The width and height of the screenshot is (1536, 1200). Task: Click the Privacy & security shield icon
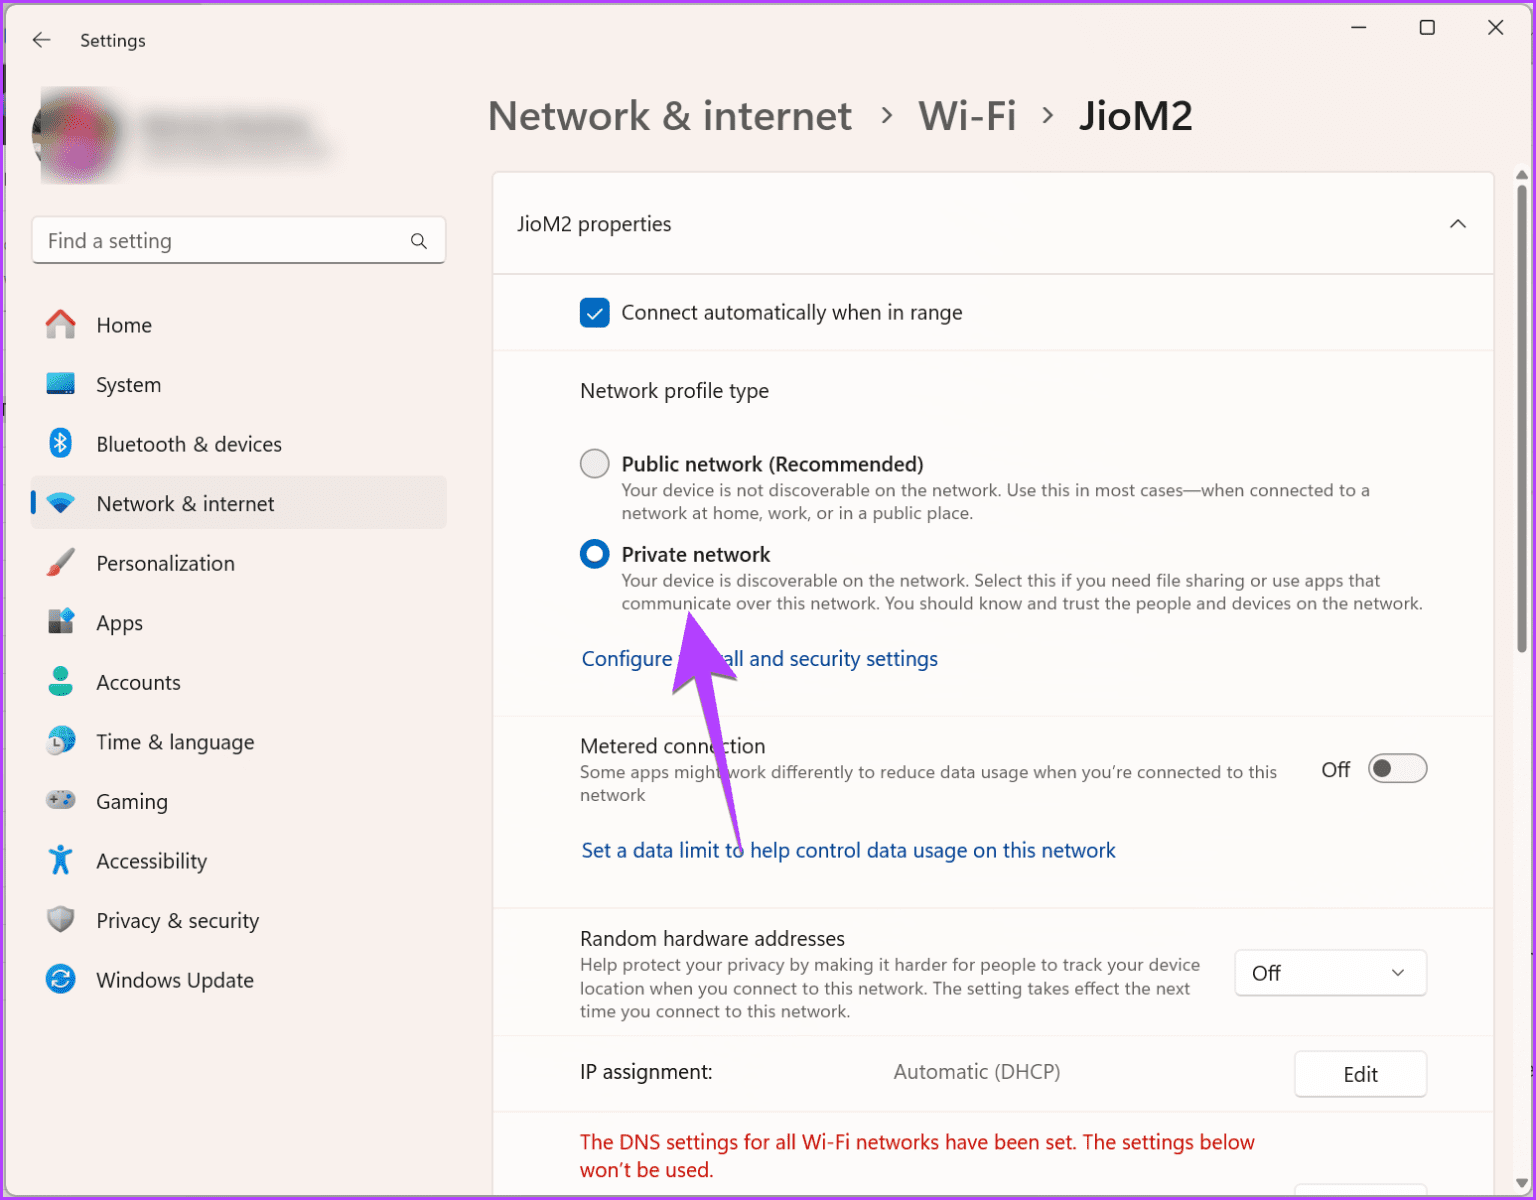[61, 920]
